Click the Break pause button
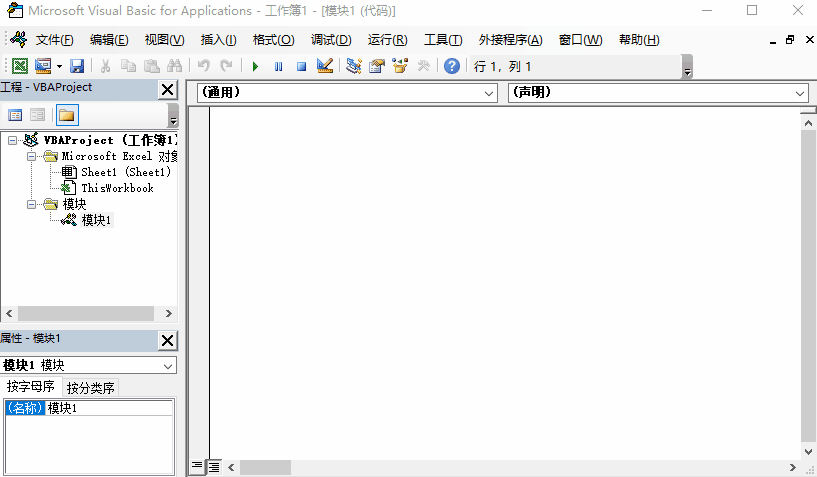Viewport: 817px width, 477px height. point(279,66)
